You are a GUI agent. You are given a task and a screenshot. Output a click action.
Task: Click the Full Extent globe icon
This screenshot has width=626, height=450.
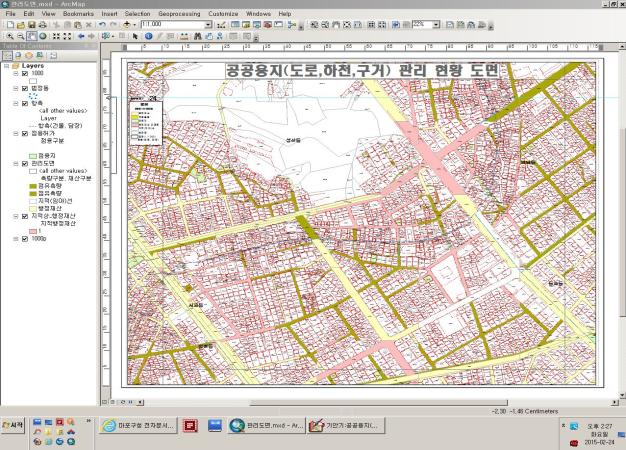[42, 36]
